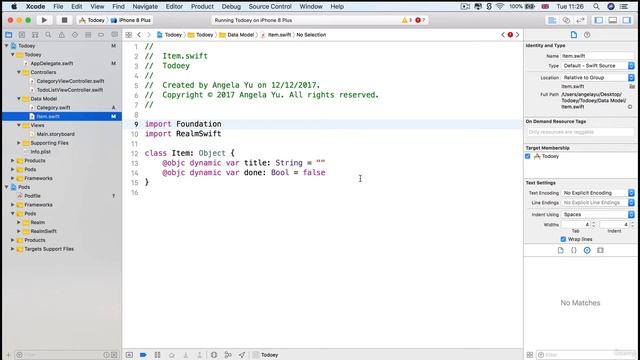640x360 pixels.
Task: Open the issue navigator warning icon
Action: (62, 35)
